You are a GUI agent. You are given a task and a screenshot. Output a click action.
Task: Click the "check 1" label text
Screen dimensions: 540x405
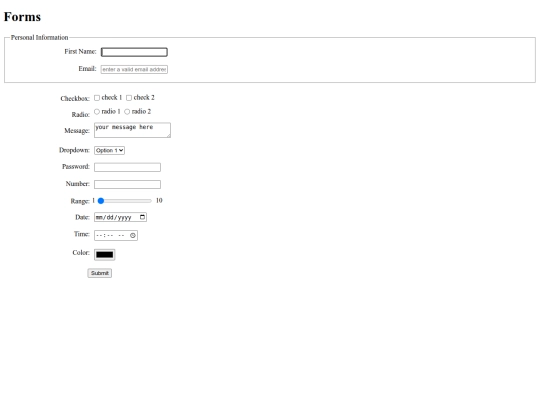[x=112, y=97]
